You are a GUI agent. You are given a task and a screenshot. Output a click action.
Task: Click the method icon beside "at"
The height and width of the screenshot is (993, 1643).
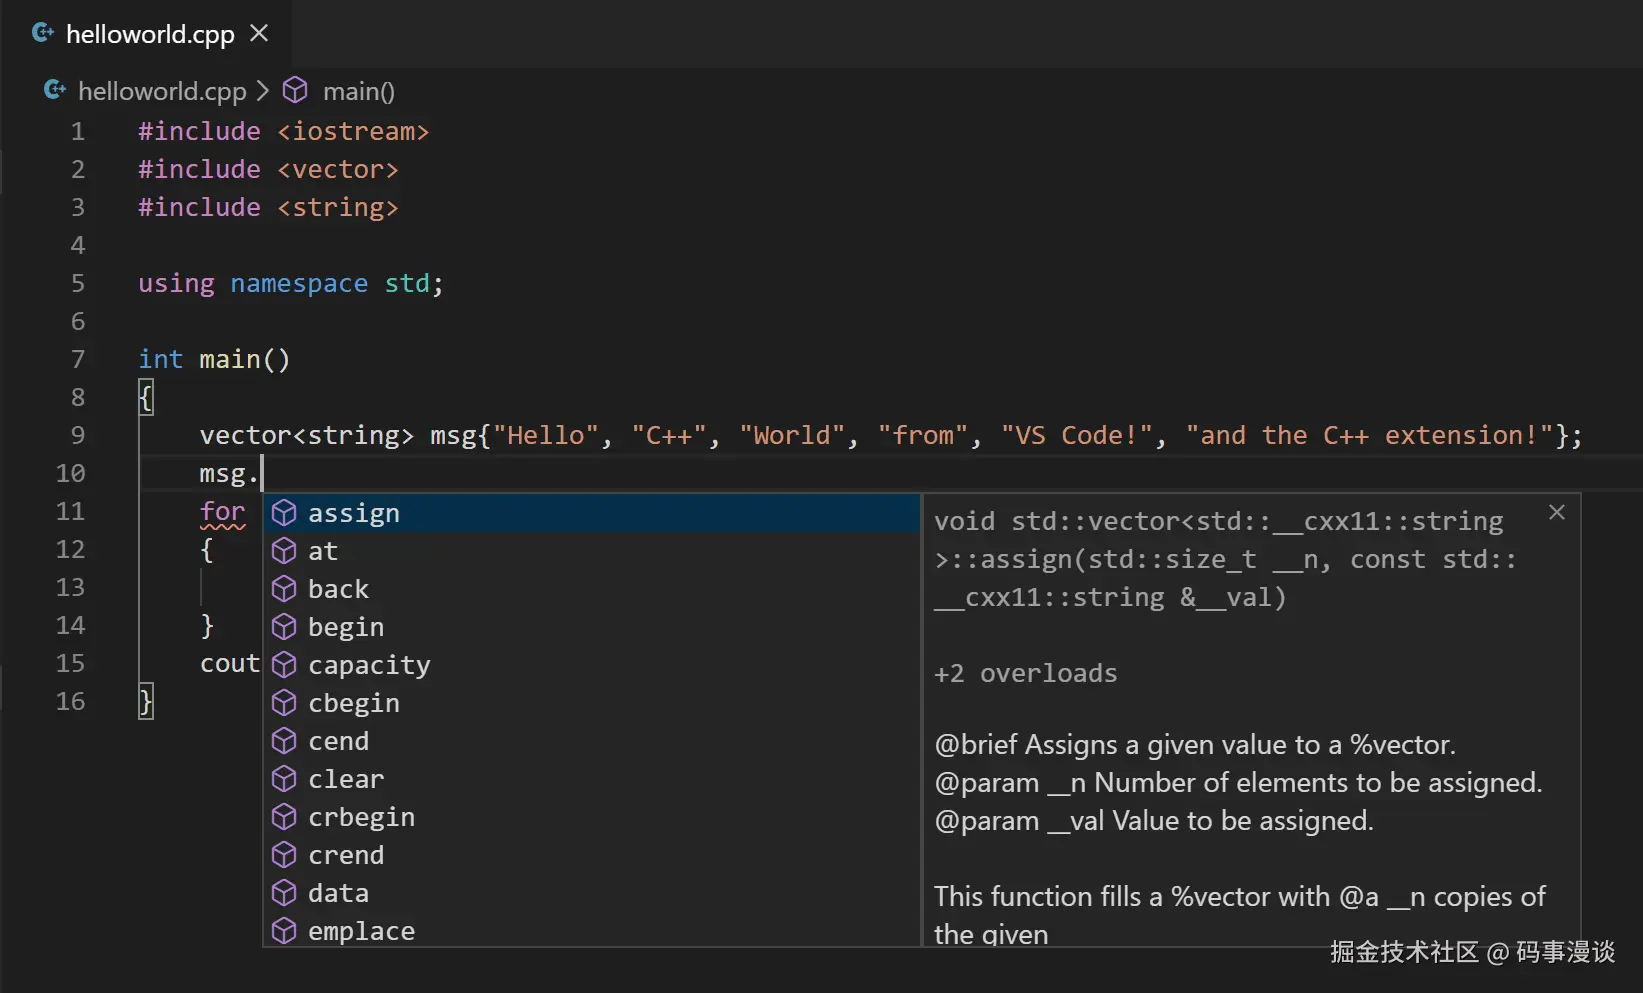(x=284, y=550)
